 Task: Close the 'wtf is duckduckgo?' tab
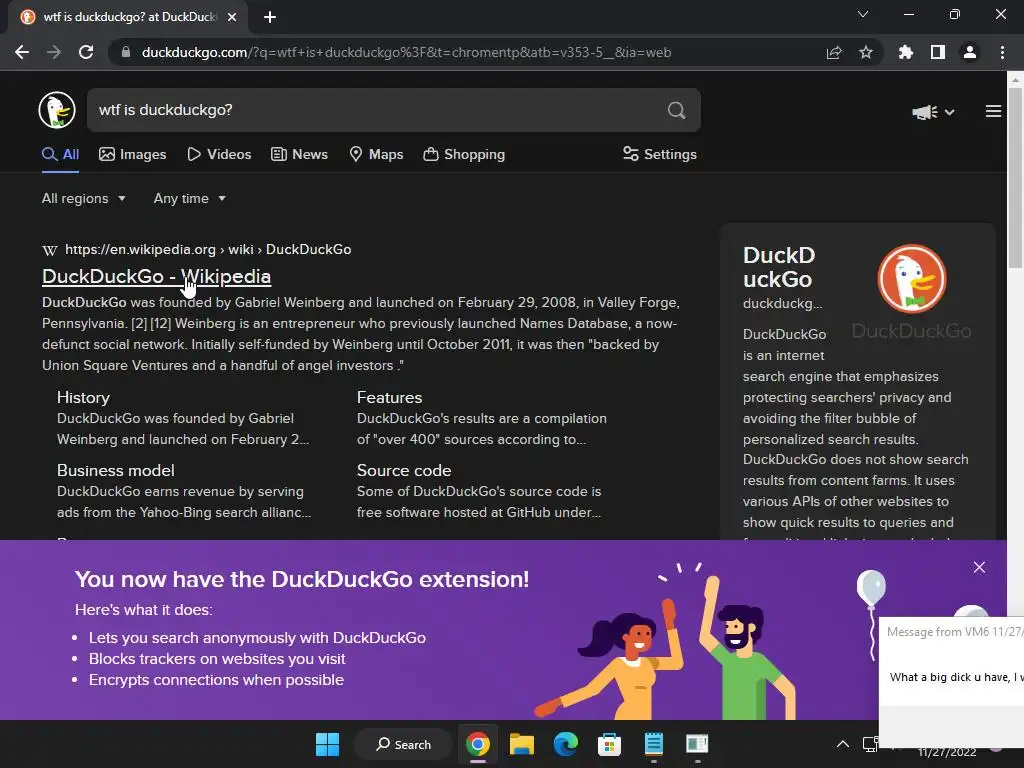tap(231, 18)
